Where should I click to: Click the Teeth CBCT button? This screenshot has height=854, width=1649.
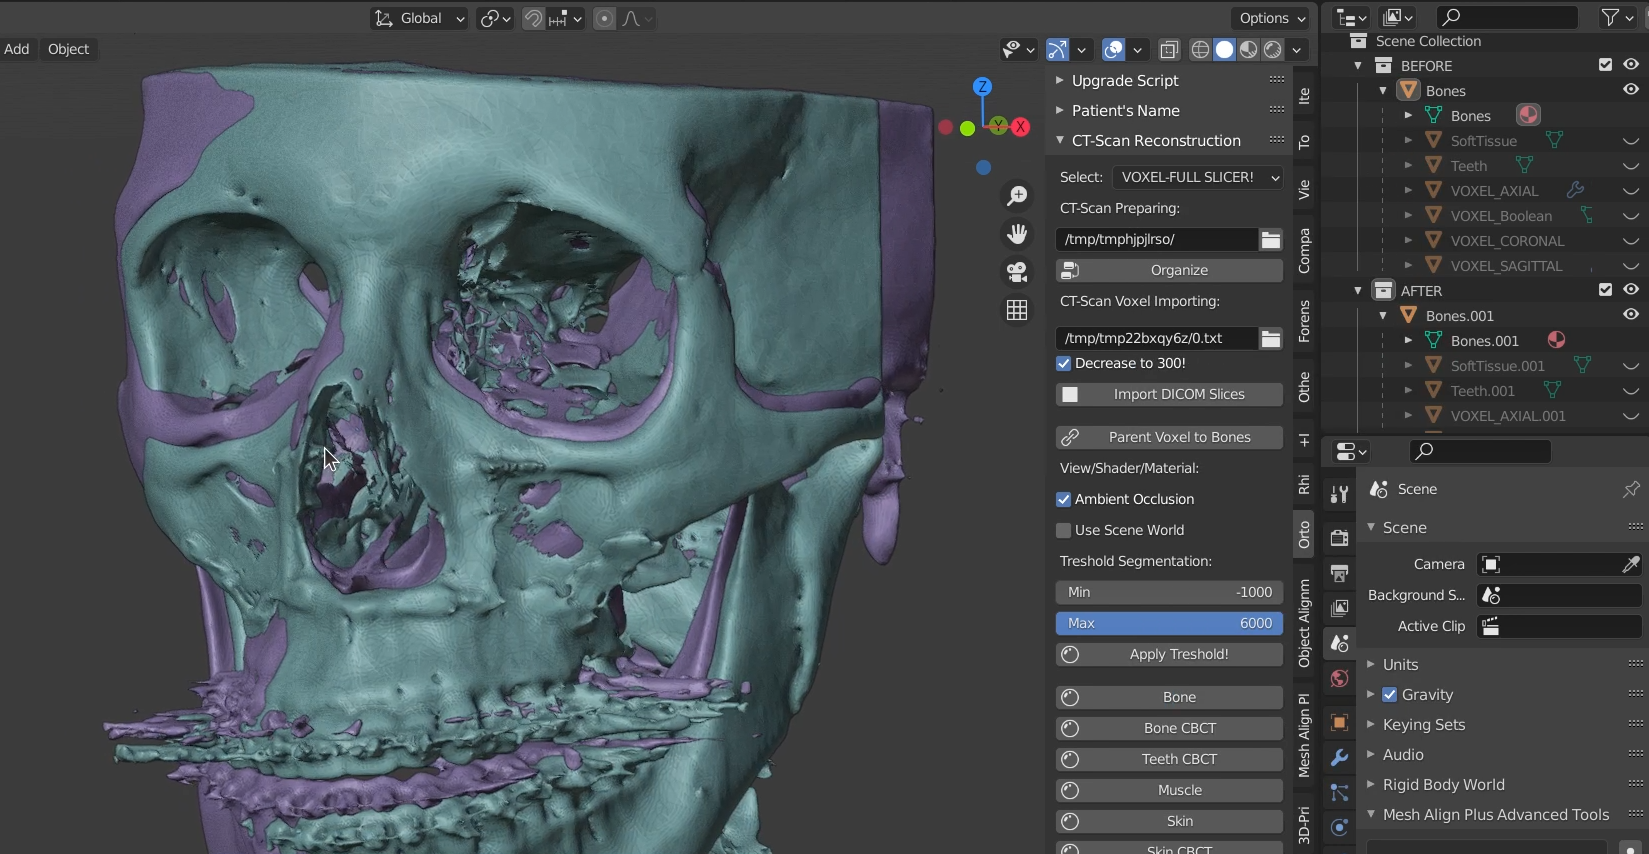click(1169, 759)
